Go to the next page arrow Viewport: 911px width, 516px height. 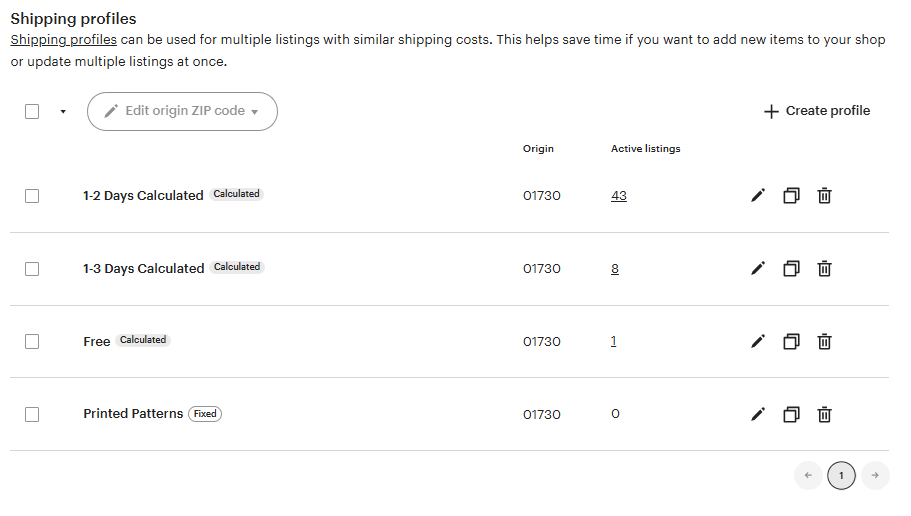(875, 475)
